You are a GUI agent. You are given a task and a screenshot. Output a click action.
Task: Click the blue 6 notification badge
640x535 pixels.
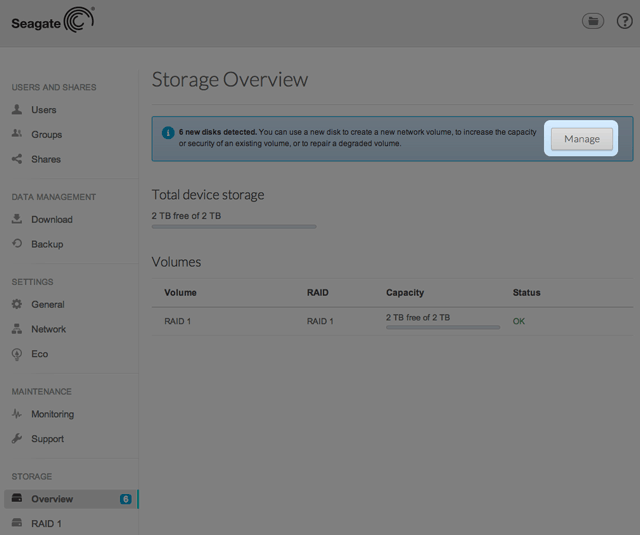click(x=125, y=499)
